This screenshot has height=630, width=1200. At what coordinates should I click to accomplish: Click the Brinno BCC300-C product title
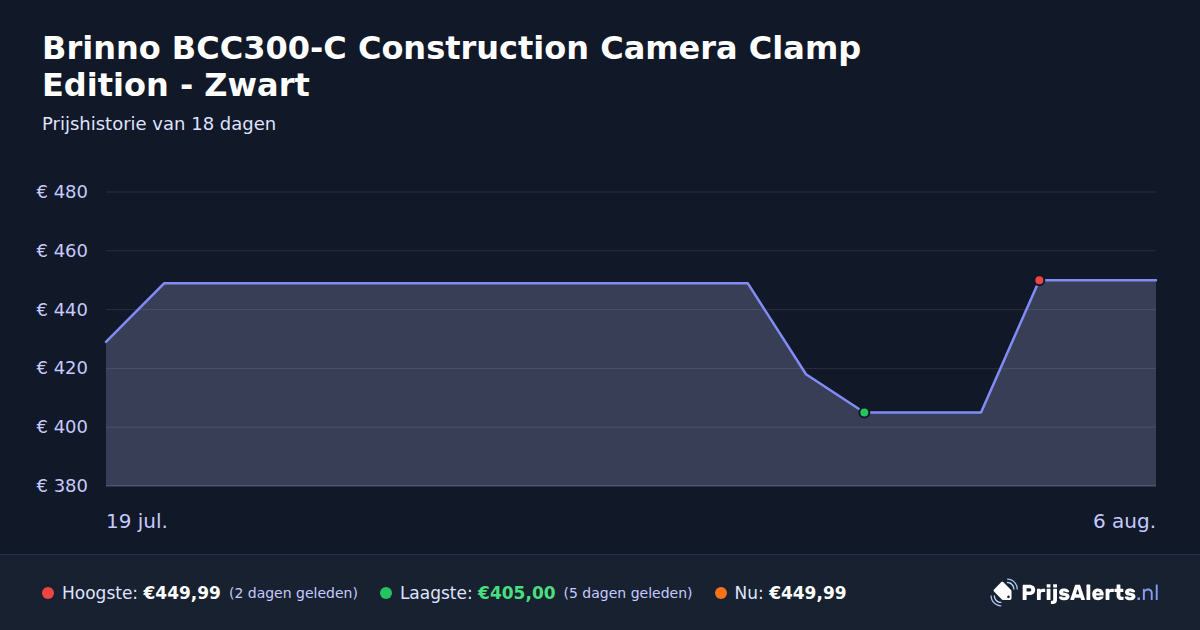pos(451,66)
